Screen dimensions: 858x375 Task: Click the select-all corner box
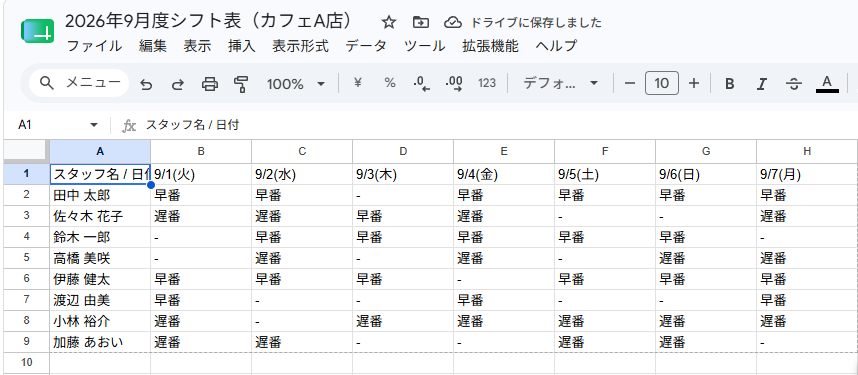[x=27, y=151]
